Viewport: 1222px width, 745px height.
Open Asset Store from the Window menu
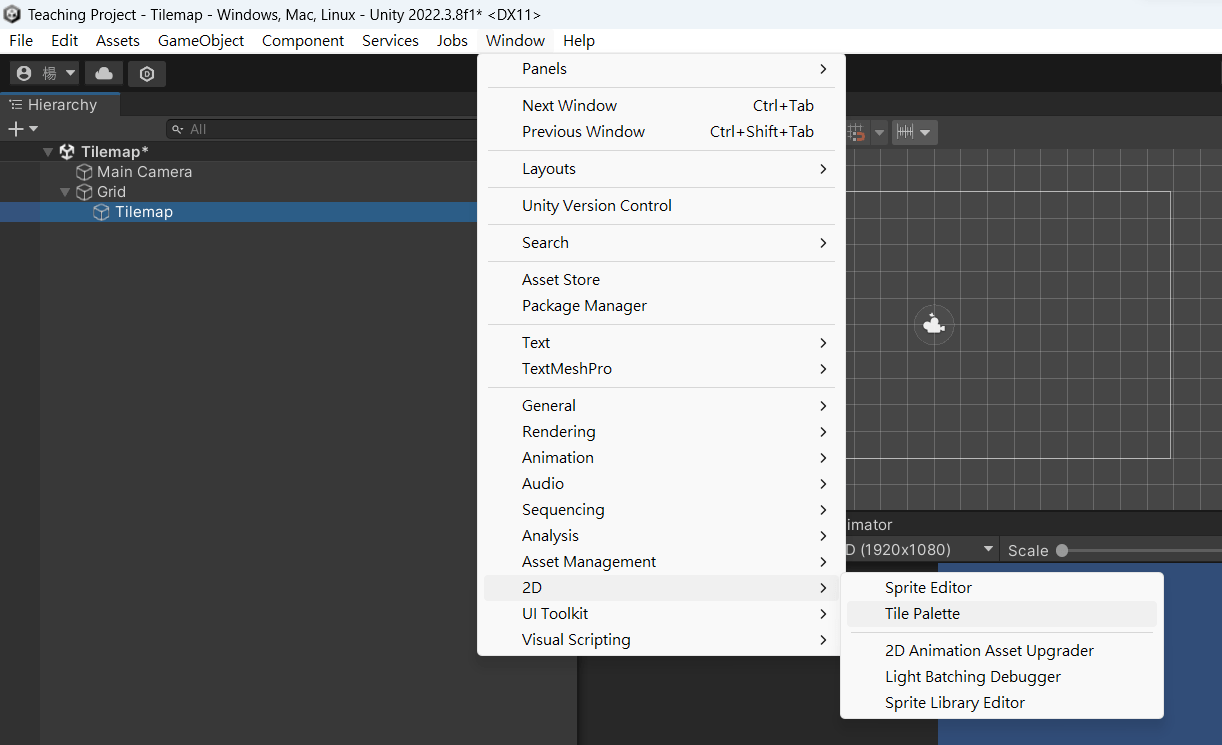coord(662,280)
